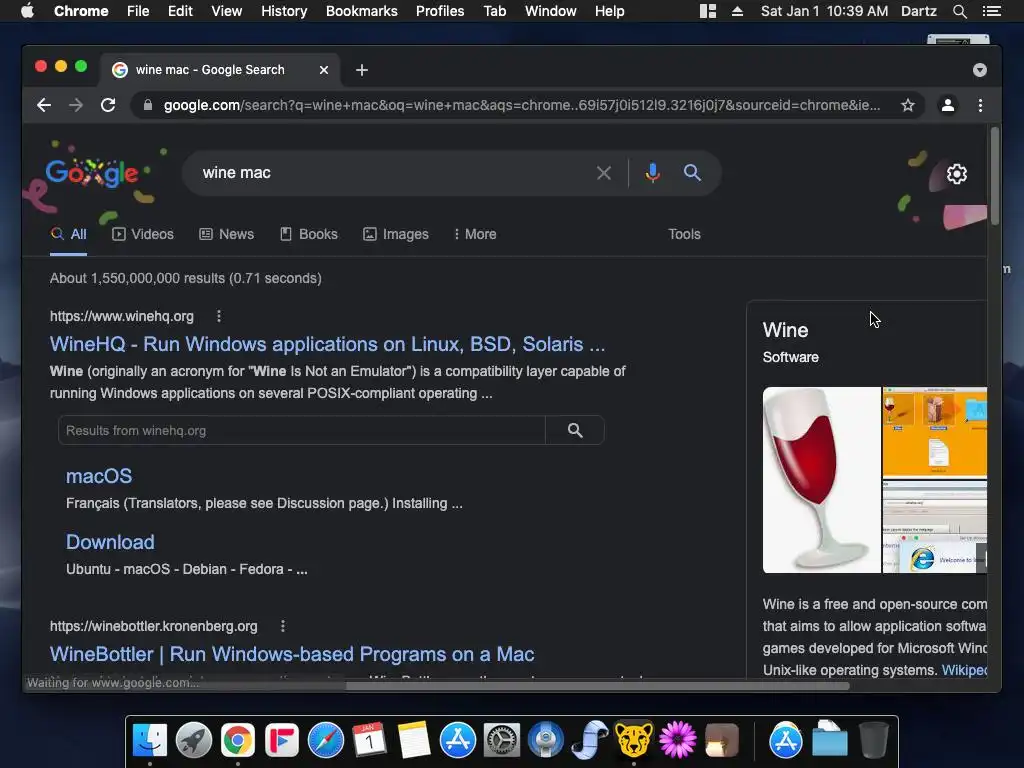This screenshot has width=1024, height=768.
Task: Expand the More search filters
Action: coord(475,234)
